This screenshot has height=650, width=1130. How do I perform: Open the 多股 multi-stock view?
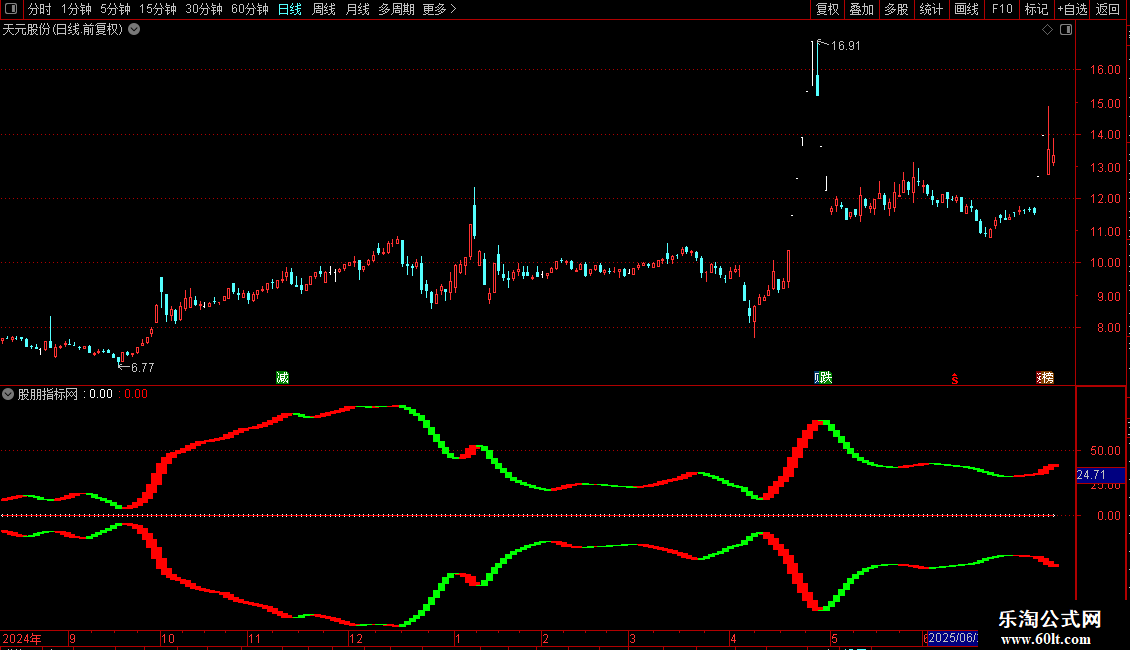coord(896,9)
